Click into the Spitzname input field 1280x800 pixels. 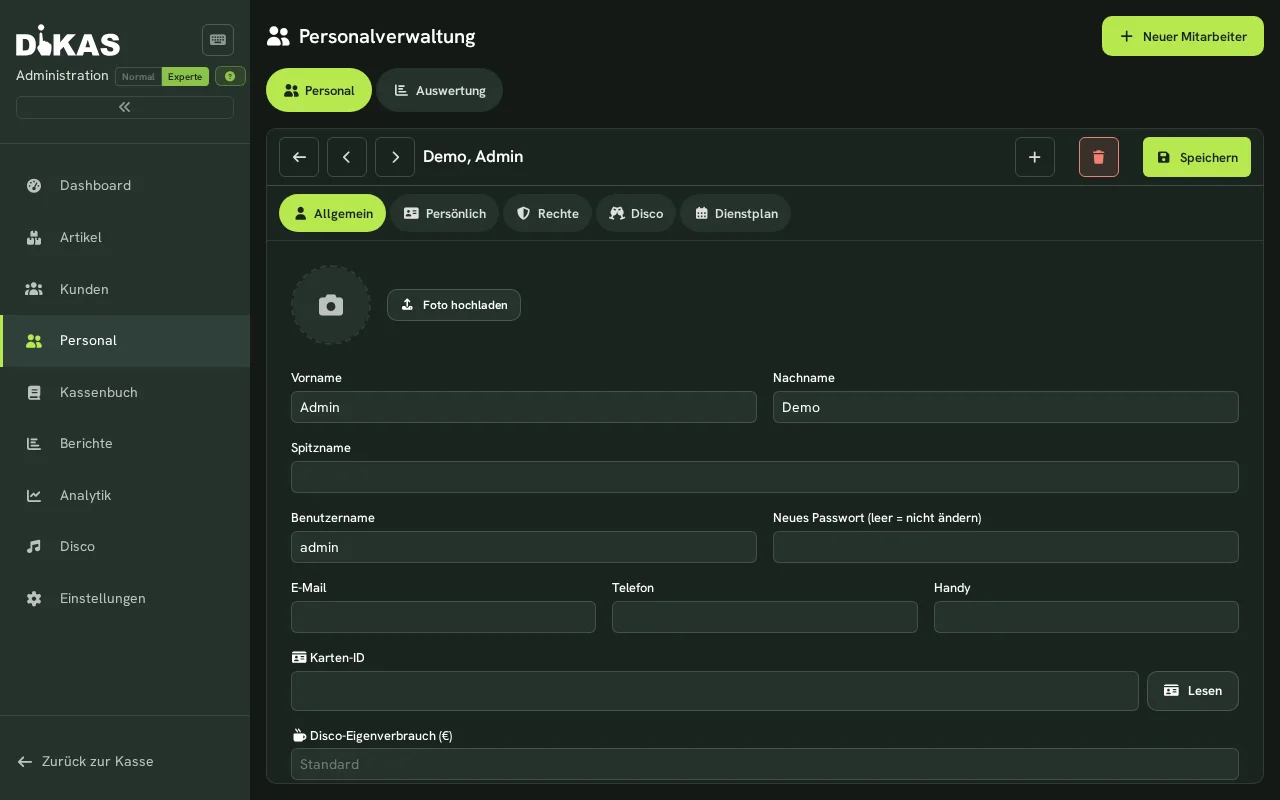(x=765, y=477)
